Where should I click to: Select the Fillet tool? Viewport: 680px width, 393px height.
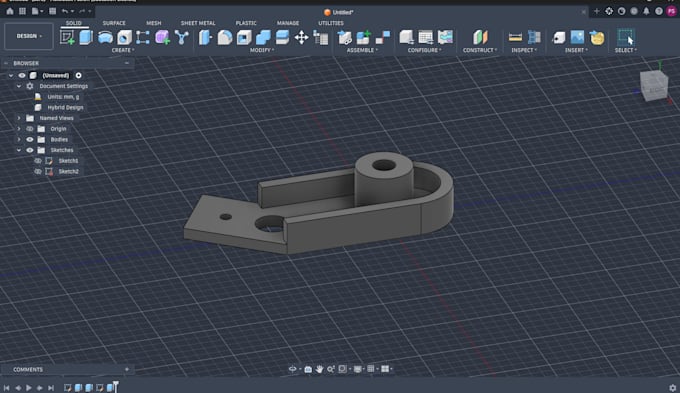point(225,37)
